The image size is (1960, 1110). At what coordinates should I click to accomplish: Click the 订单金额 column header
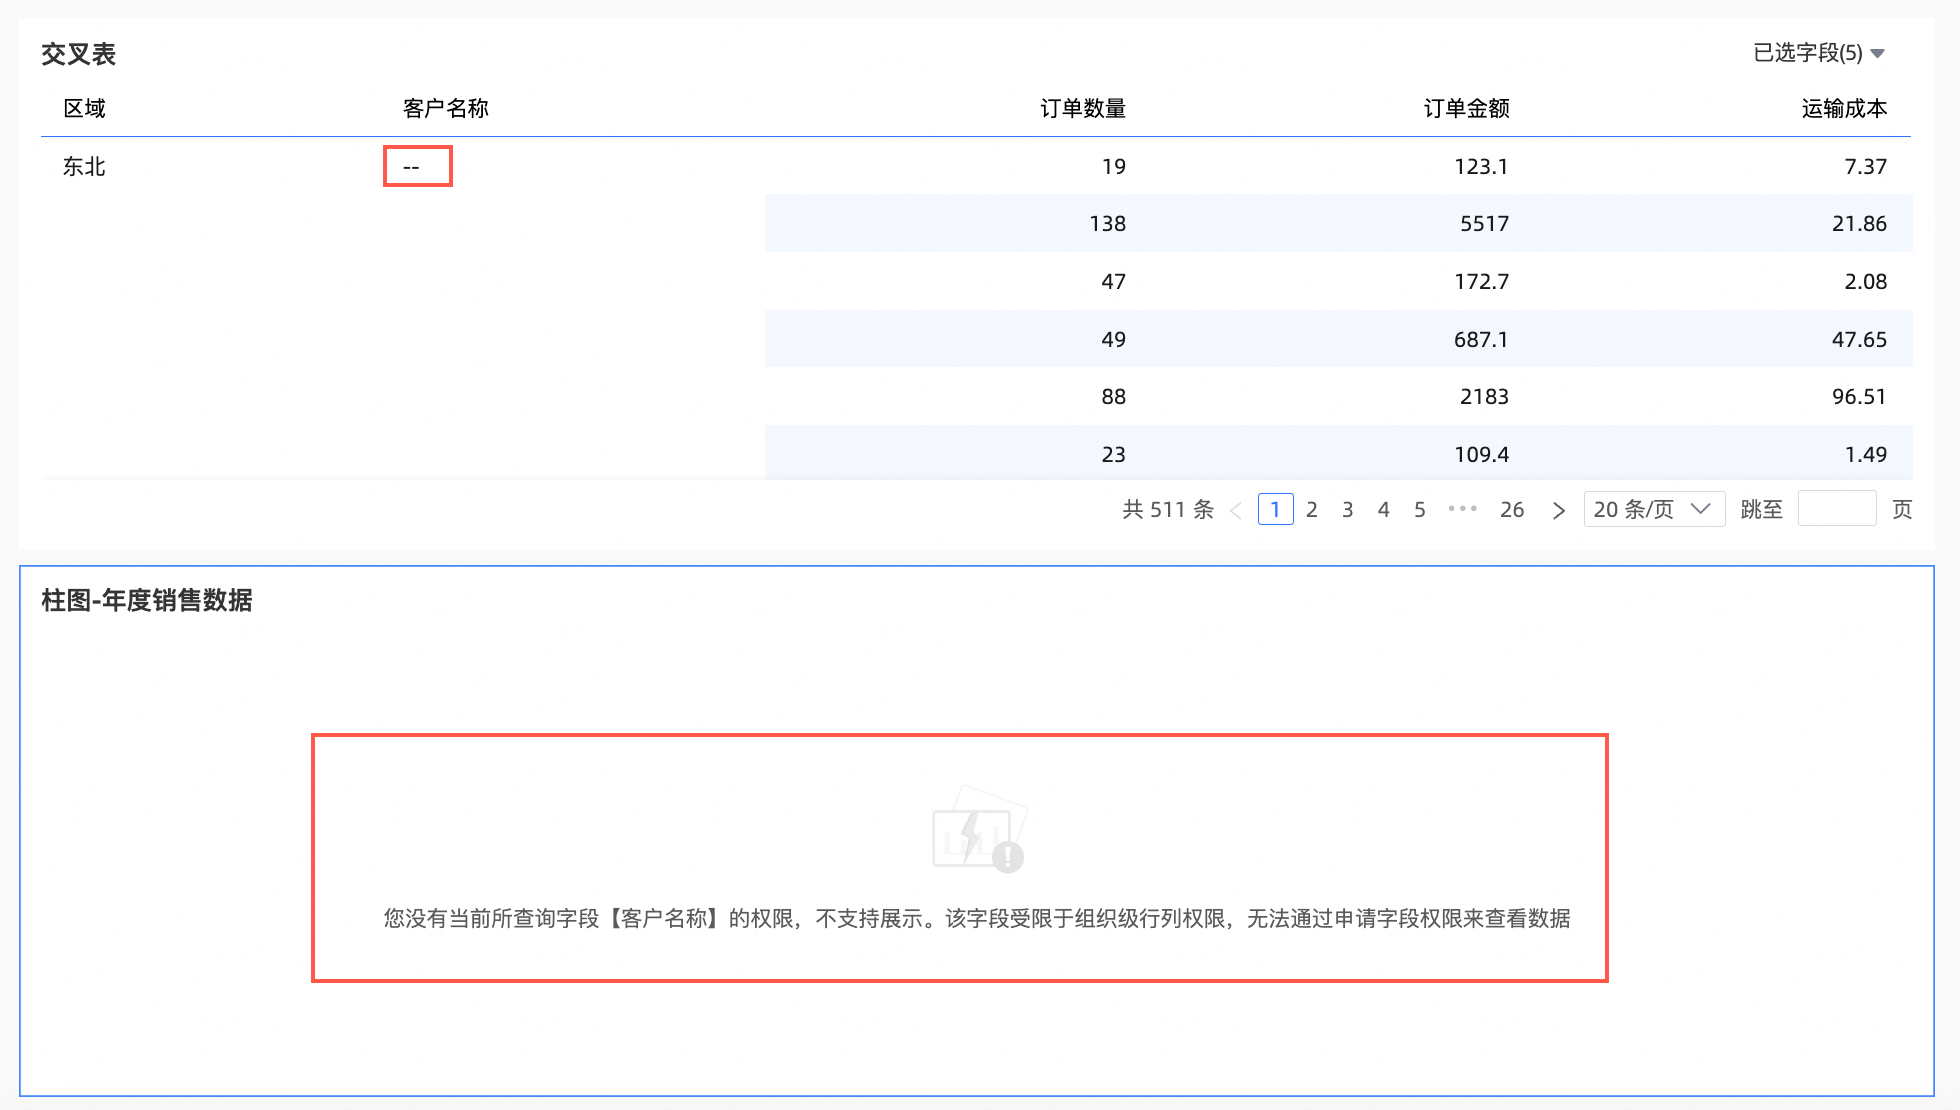1466,108
